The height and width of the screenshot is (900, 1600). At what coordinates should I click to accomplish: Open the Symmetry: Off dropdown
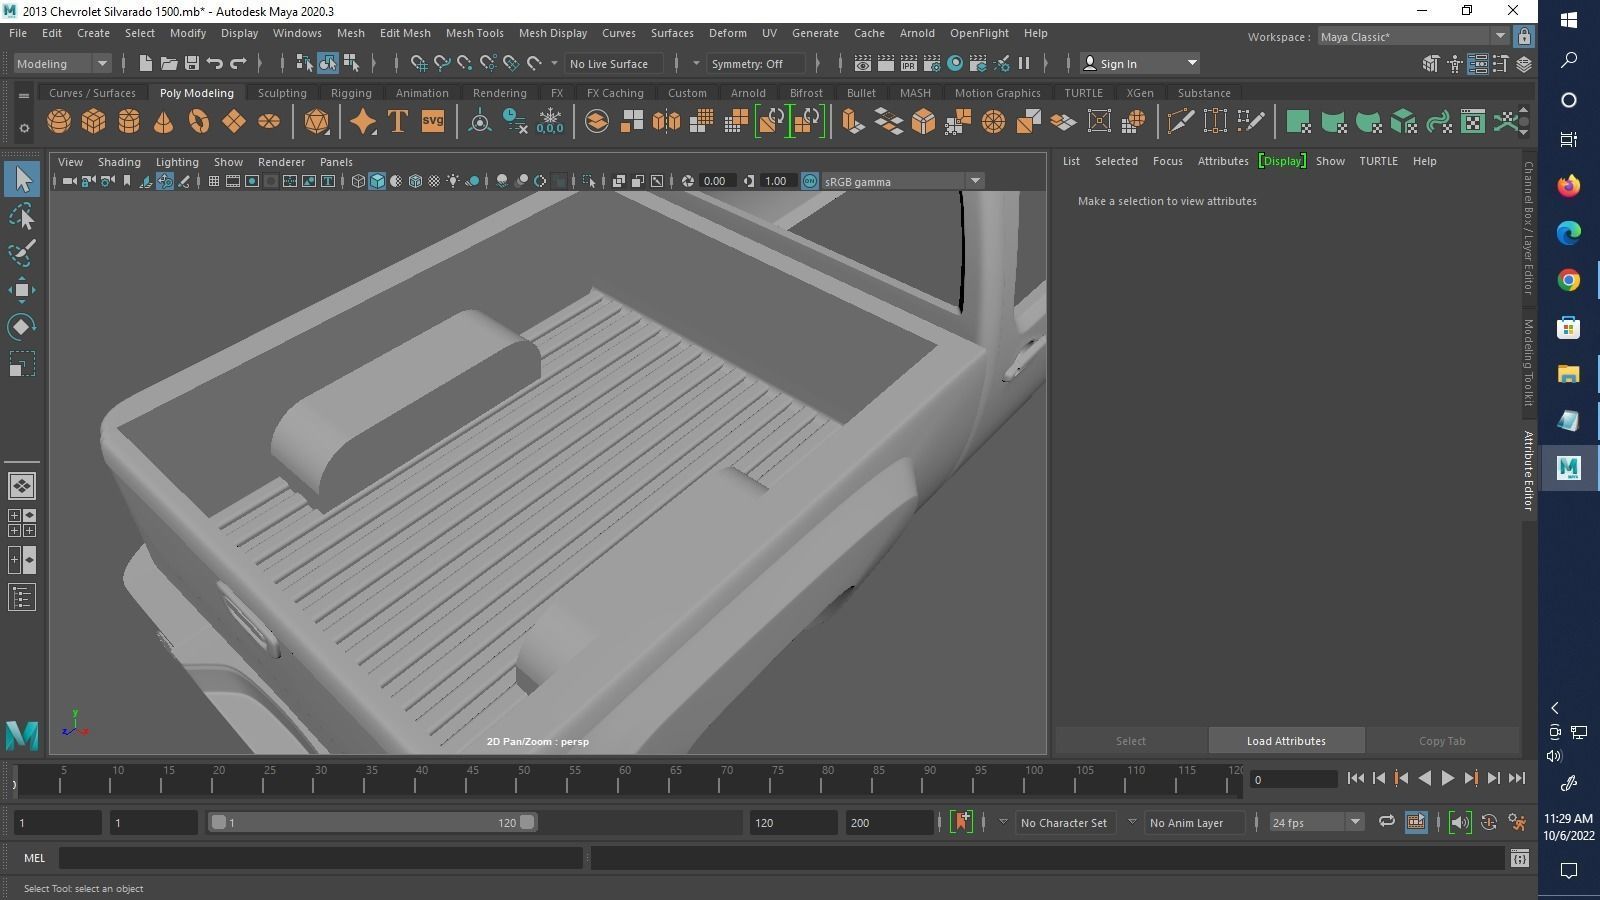pyautogui.click(x=755, y=63)
